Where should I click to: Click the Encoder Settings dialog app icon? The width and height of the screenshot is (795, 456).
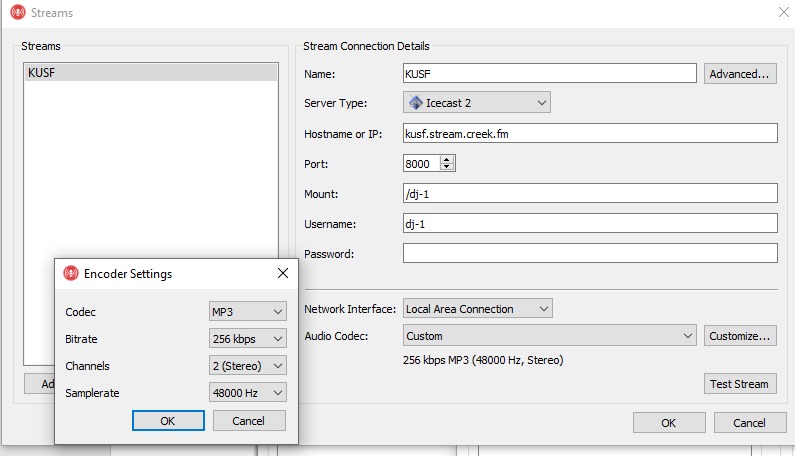click(71, 273)
